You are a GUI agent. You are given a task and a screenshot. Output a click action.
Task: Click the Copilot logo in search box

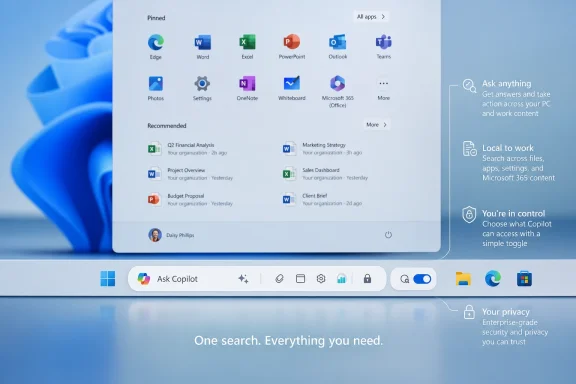pos(144,279)
